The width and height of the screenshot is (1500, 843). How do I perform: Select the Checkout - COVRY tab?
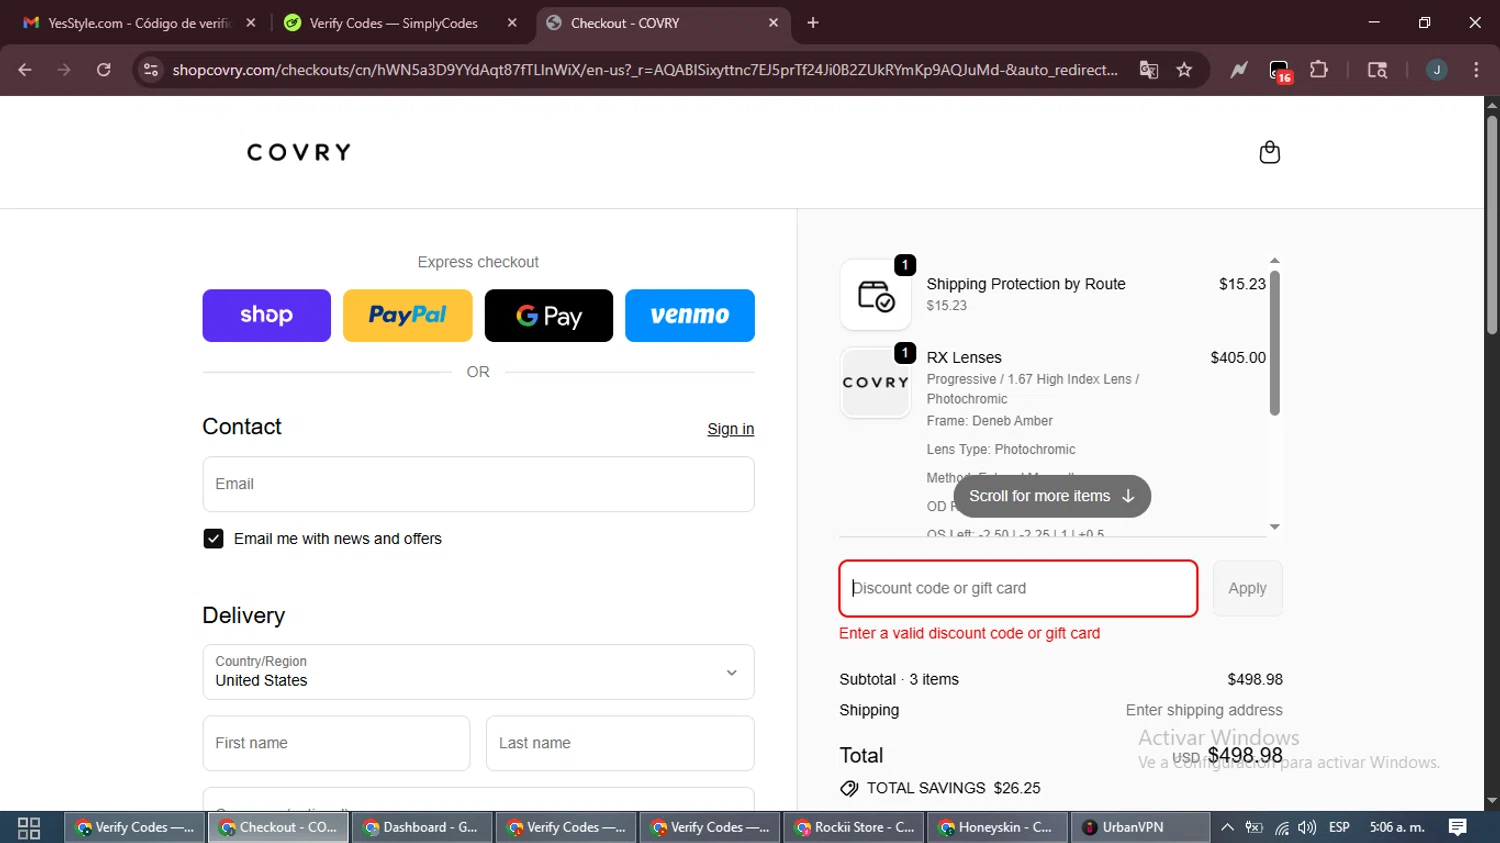660,23
